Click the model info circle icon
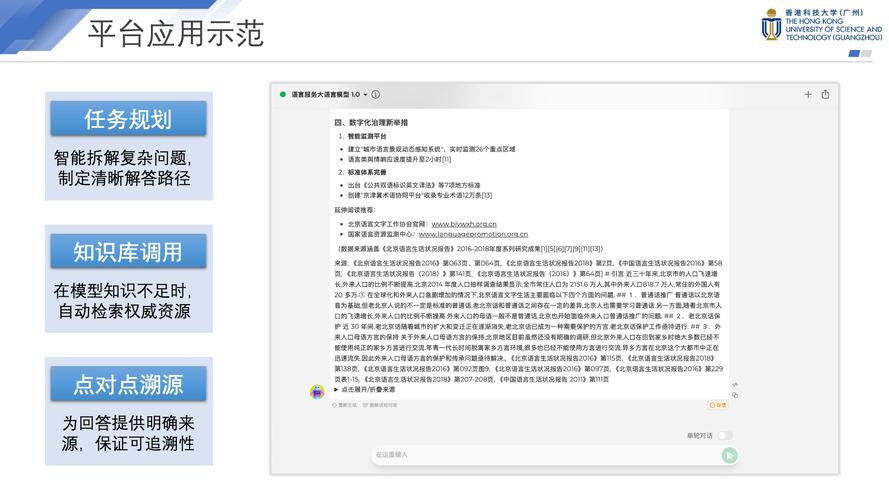Image resolution: width=889 pixels, height=500 pixels. [x=375, y=95]
